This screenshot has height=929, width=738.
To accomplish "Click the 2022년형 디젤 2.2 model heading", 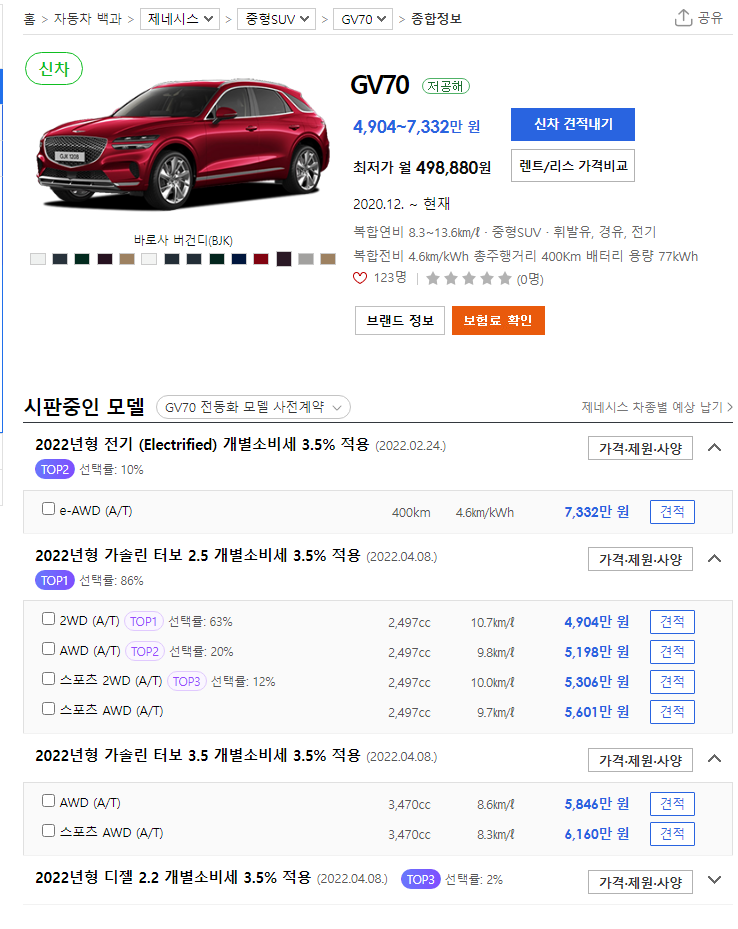I will click(x=173, y=877).
